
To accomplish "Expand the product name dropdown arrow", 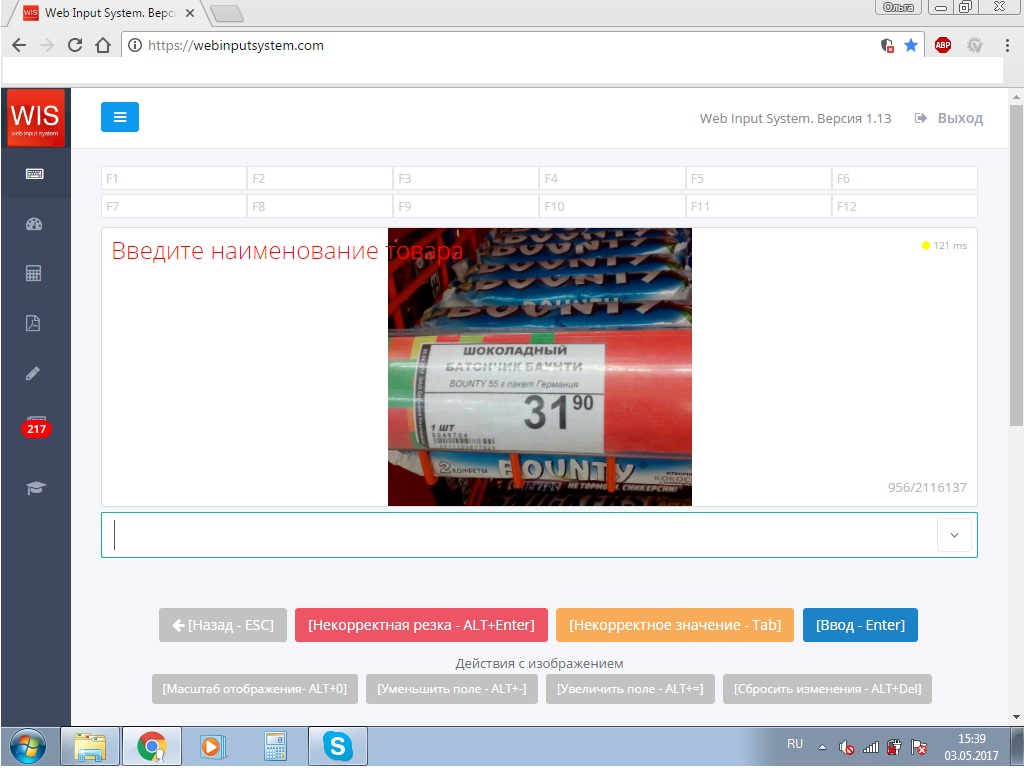I will 954,535.
